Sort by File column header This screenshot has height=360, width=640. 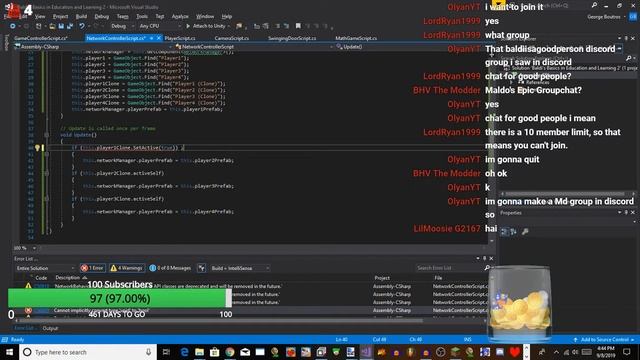click(438, 278)
